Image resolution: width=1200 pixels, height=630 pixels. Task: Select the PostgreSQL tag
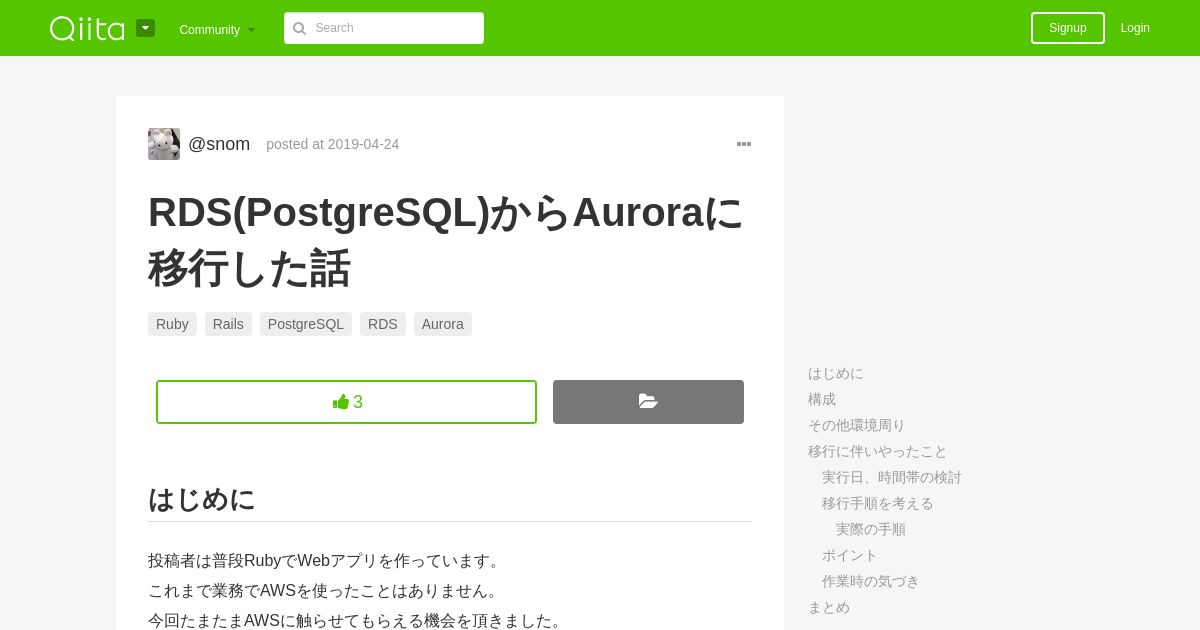tap(306, 324)
